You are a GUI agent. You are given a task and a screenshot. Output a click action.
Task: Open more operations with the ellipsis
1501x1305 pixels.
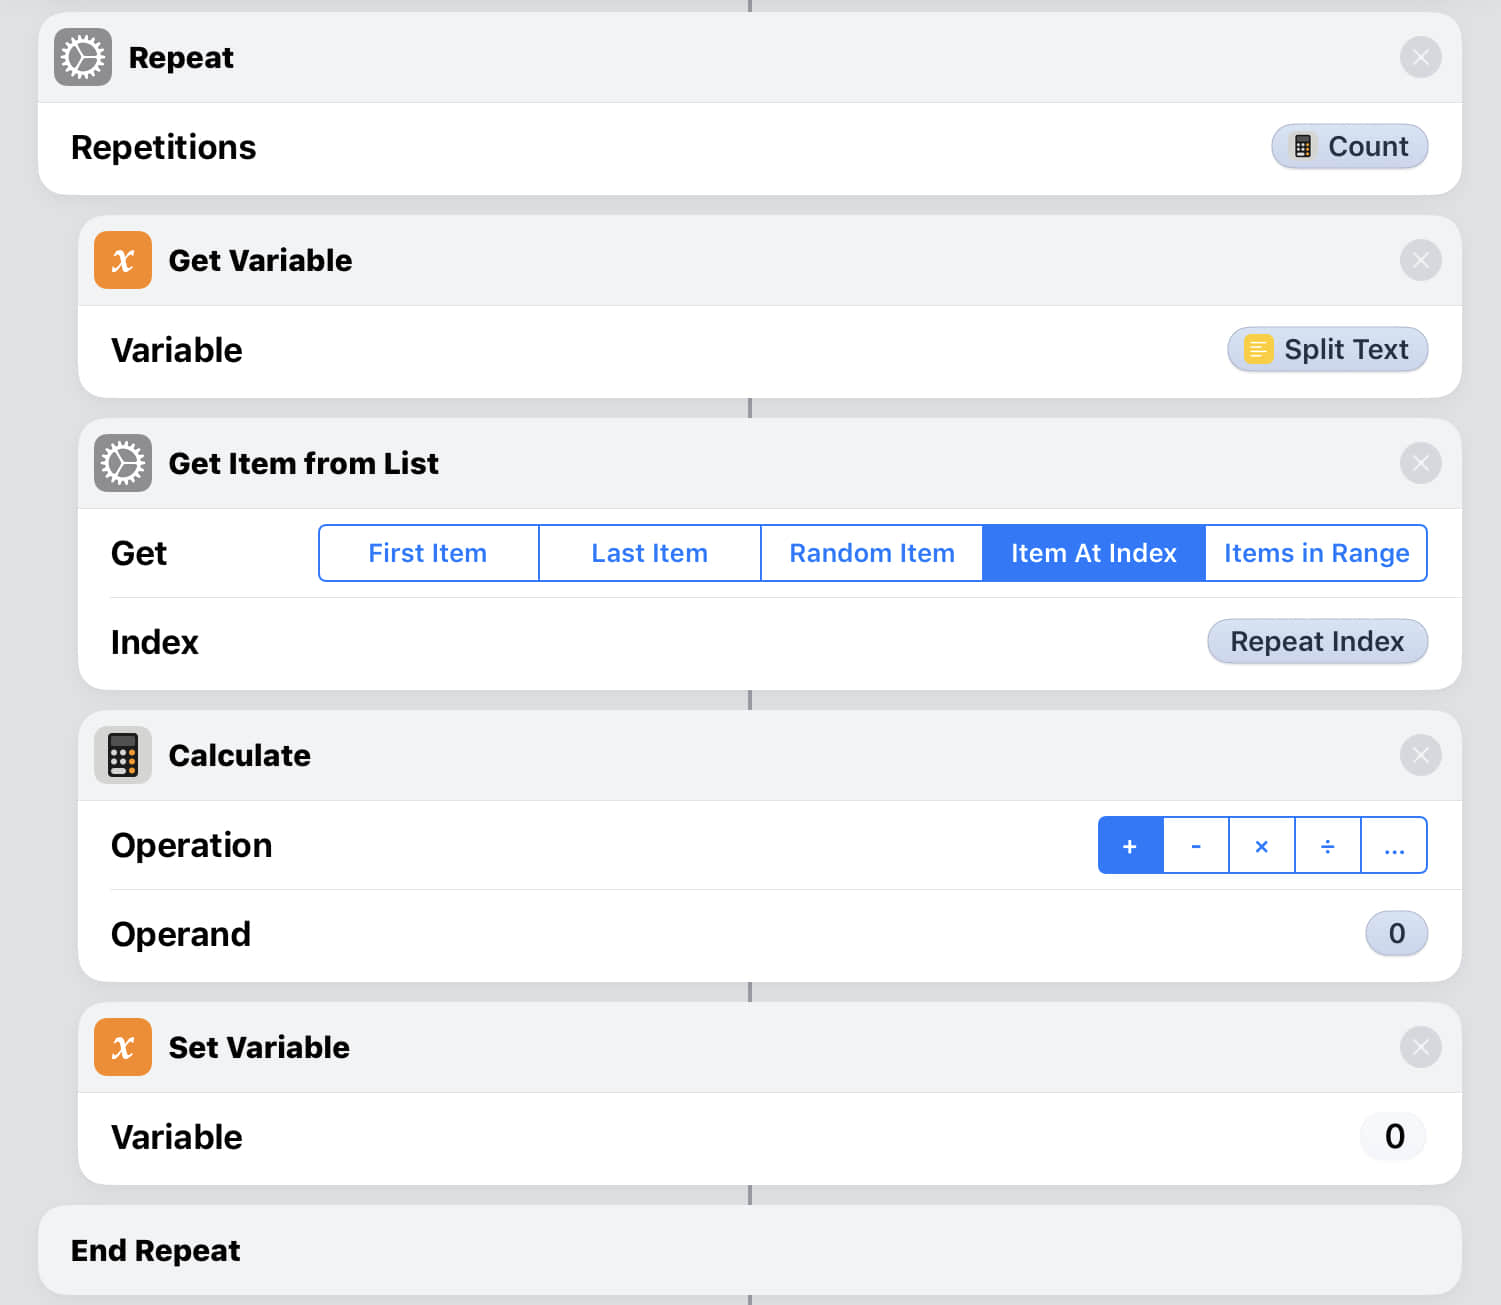click(1394, 846)
